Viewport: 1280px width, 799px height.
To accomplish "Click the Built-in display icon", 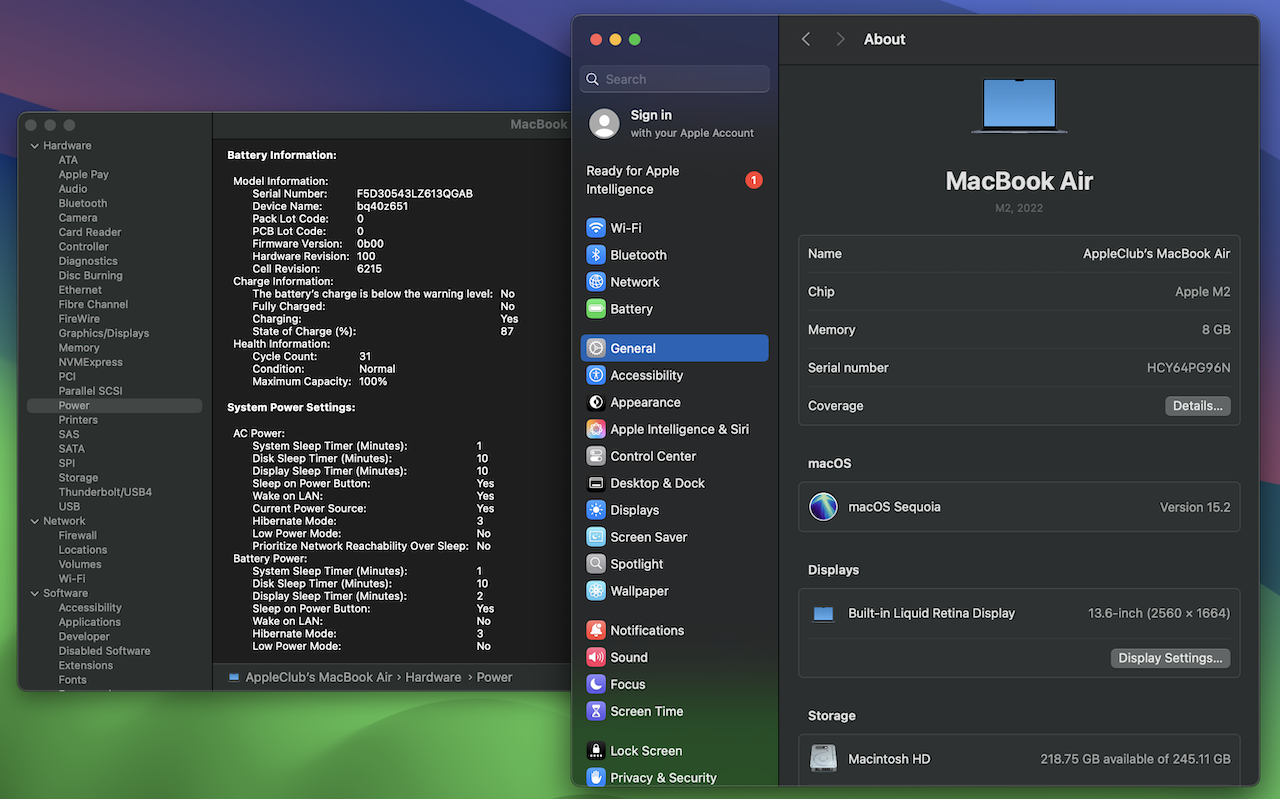I will (x=823, y=614).
